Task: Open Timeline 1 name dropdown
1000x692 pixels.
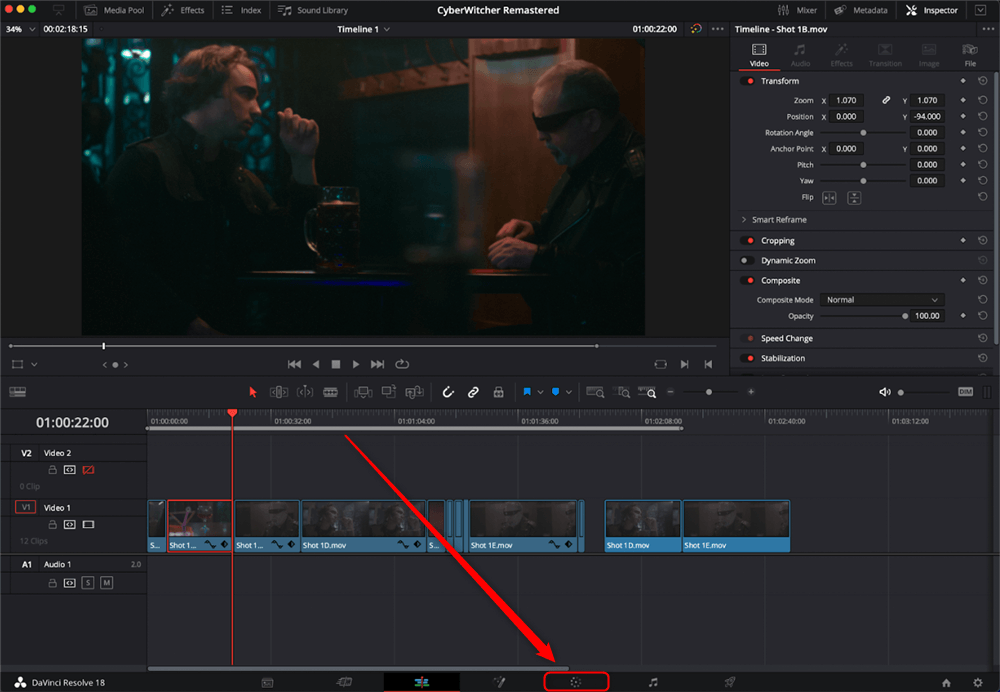Action: pyautogui.click(x=387, y=29)
